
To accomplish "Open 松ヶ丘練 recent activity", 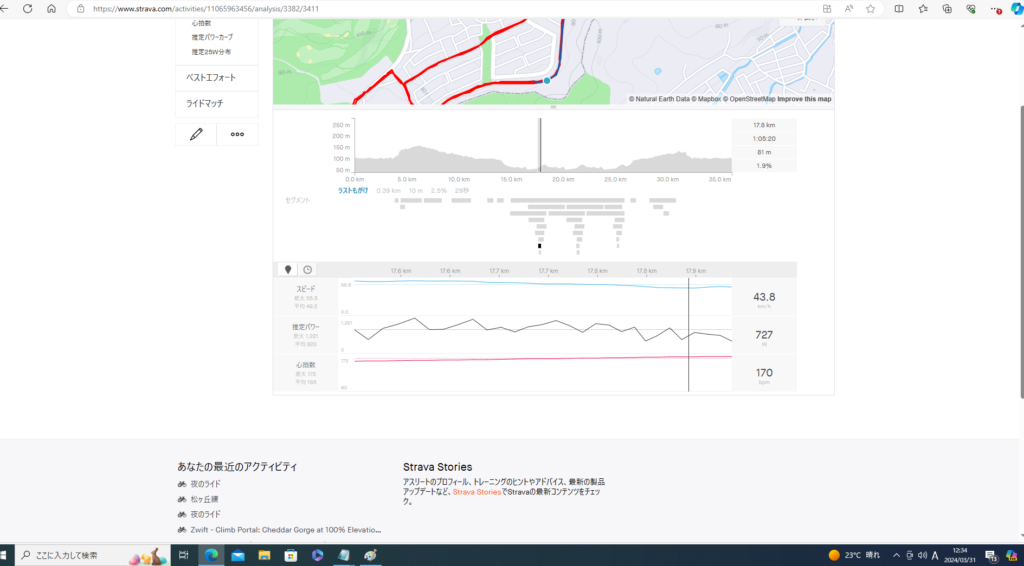I will tap(205, 499).
